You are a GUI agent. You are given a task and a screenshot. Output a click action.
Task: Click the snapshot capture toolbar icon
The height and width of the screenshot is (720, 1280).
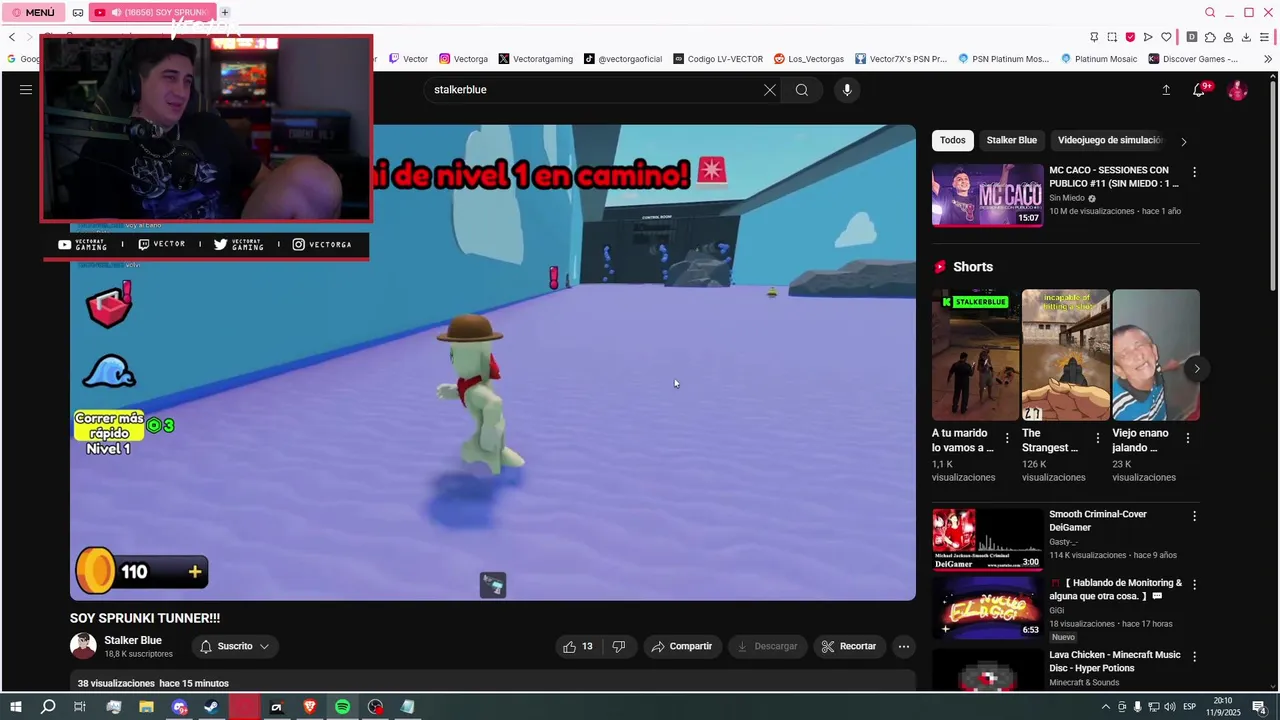point(1112,37)
